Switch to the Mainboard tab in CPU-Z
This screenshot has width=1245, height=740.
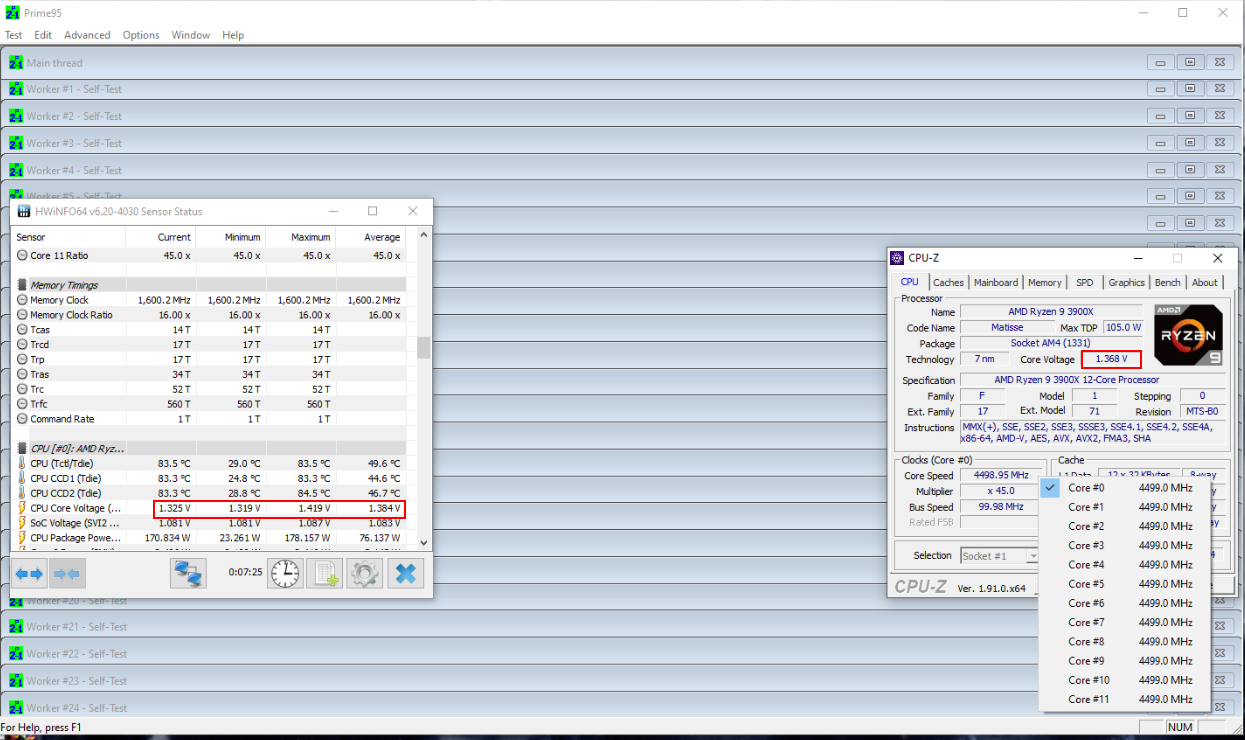point(995,283)
